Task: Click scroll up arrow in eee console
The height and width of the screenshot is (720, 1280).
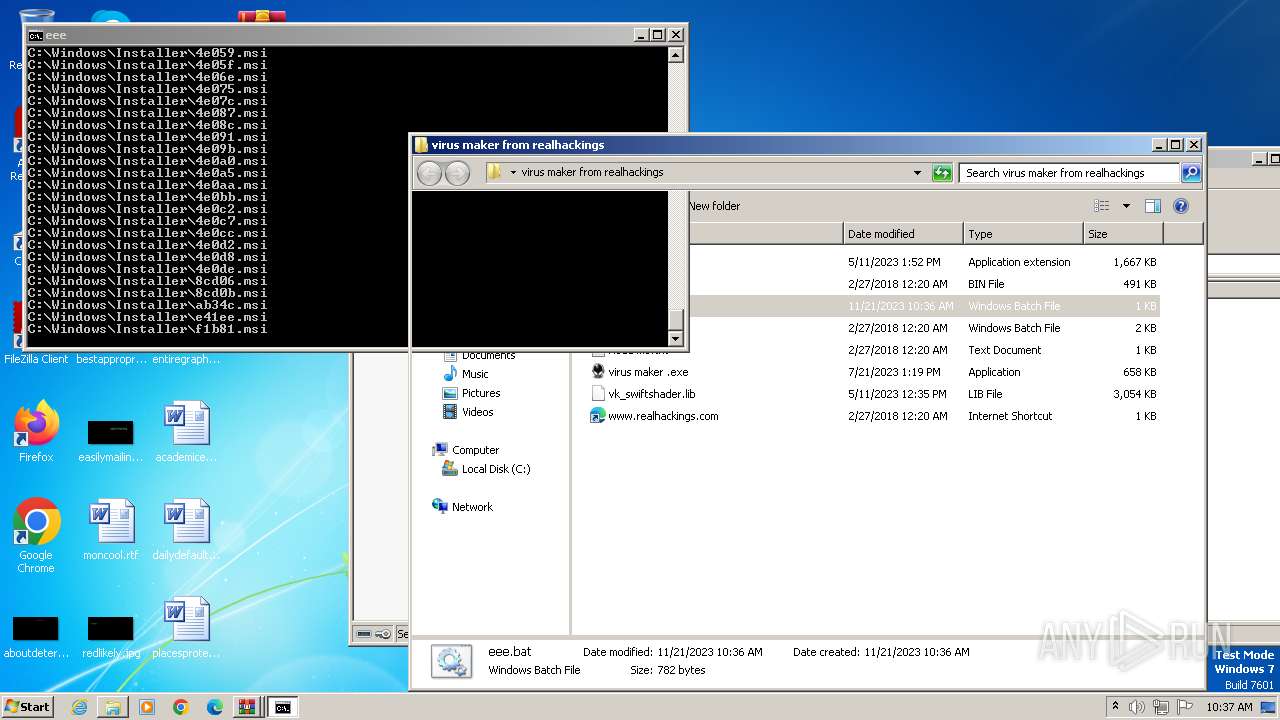Action: pos(676,55)
